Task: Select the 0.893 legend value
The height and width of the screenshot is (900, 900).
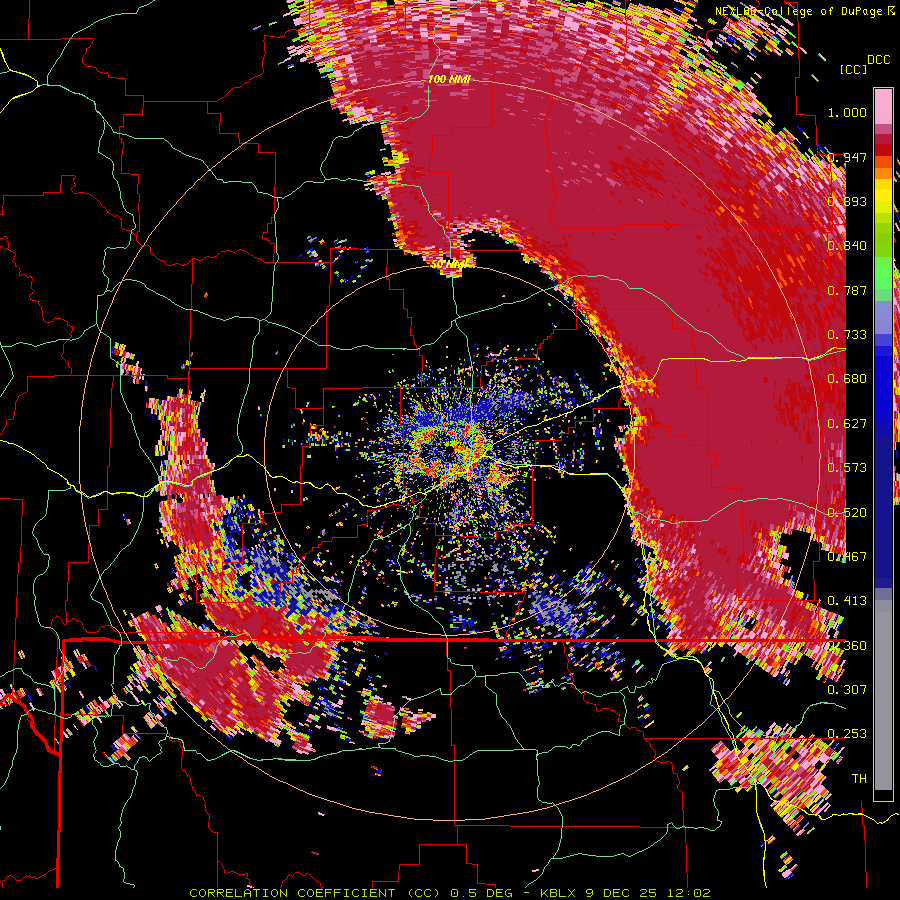Action: (847, 201)
